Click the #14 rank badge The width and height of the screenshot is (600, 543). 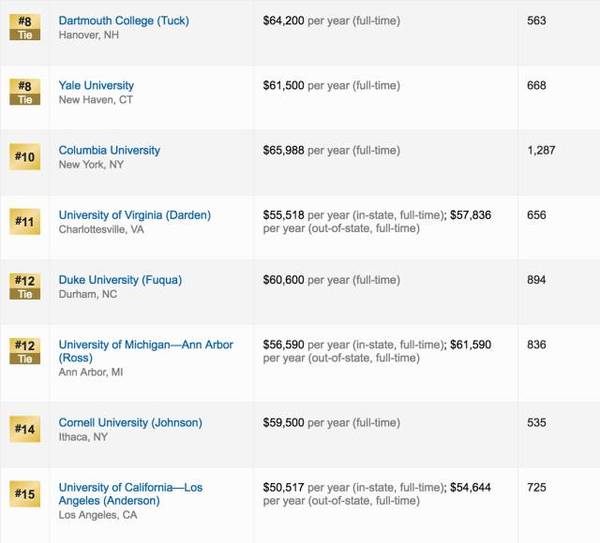pyautogui.click(x=24, y=429)
